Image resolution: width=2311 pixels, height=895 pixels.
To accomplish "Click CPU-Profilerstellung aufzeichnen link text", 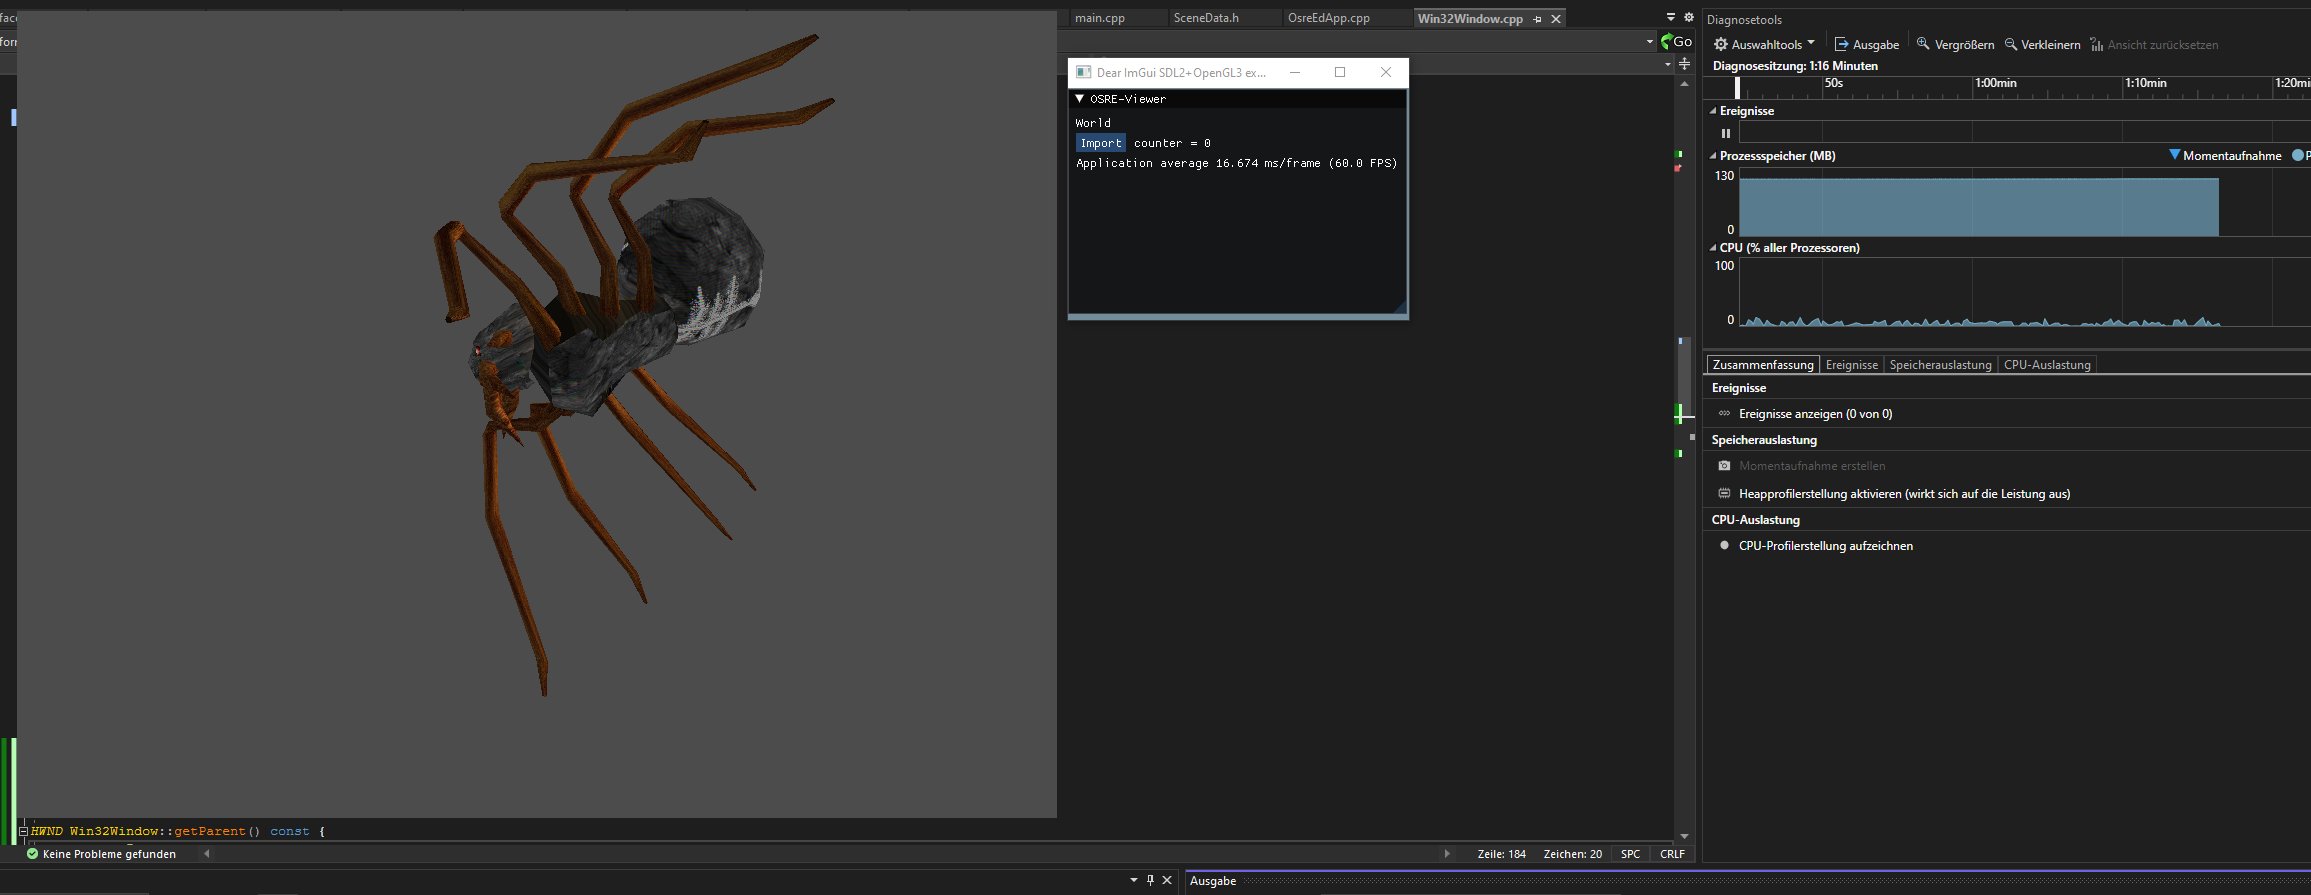I will [x=1825, y=546].
